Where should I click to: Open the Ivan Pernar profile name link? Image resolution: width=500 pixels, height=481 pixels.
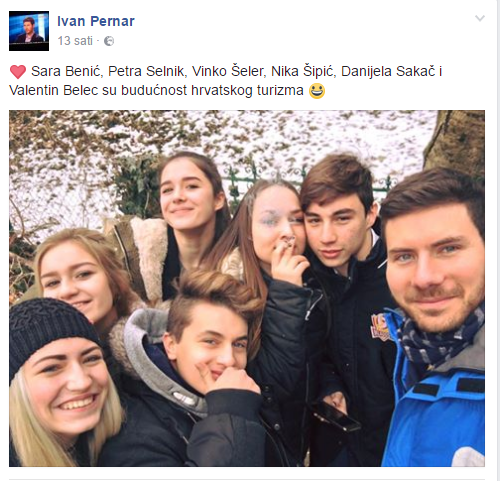[96, 21]
